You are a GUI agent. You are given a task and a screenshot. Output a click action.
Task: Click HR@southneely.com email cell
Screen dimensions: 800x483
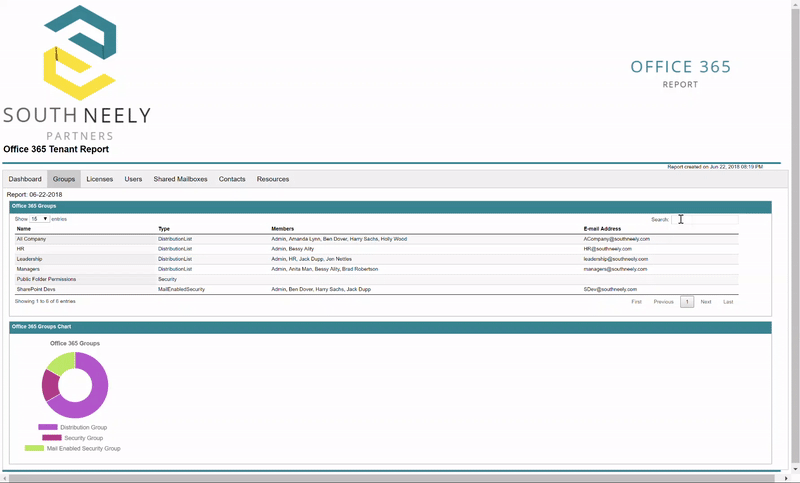(x=608, y=249)
